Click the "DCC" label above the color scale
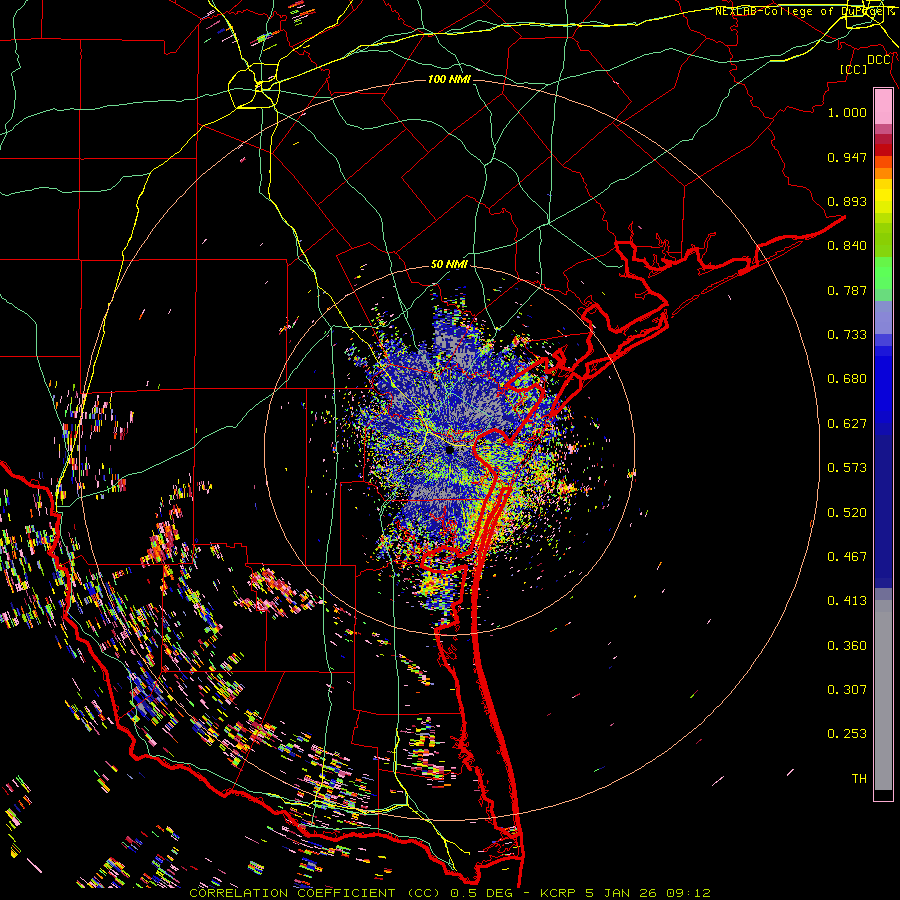Image resolution: width=900 pixels, height=900 pixels. [x=879, y=60]
